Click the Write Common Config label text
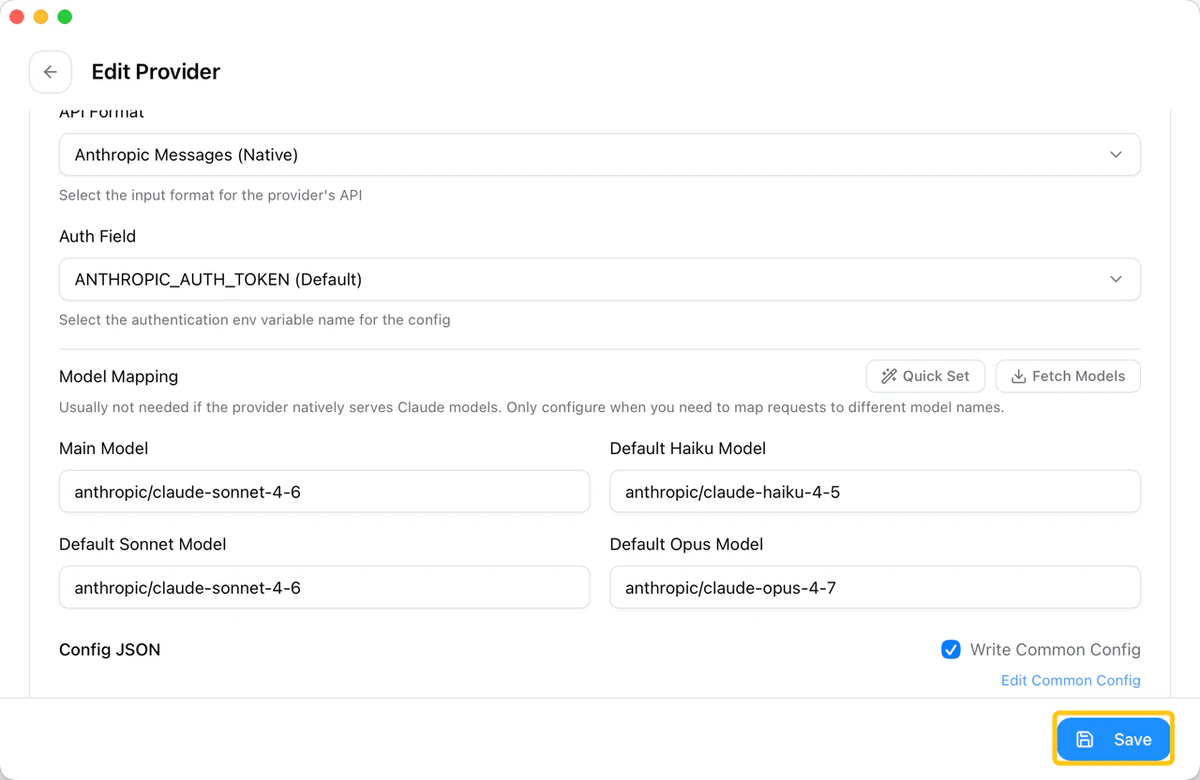 pyautogui.click(x=1055, y=650)
